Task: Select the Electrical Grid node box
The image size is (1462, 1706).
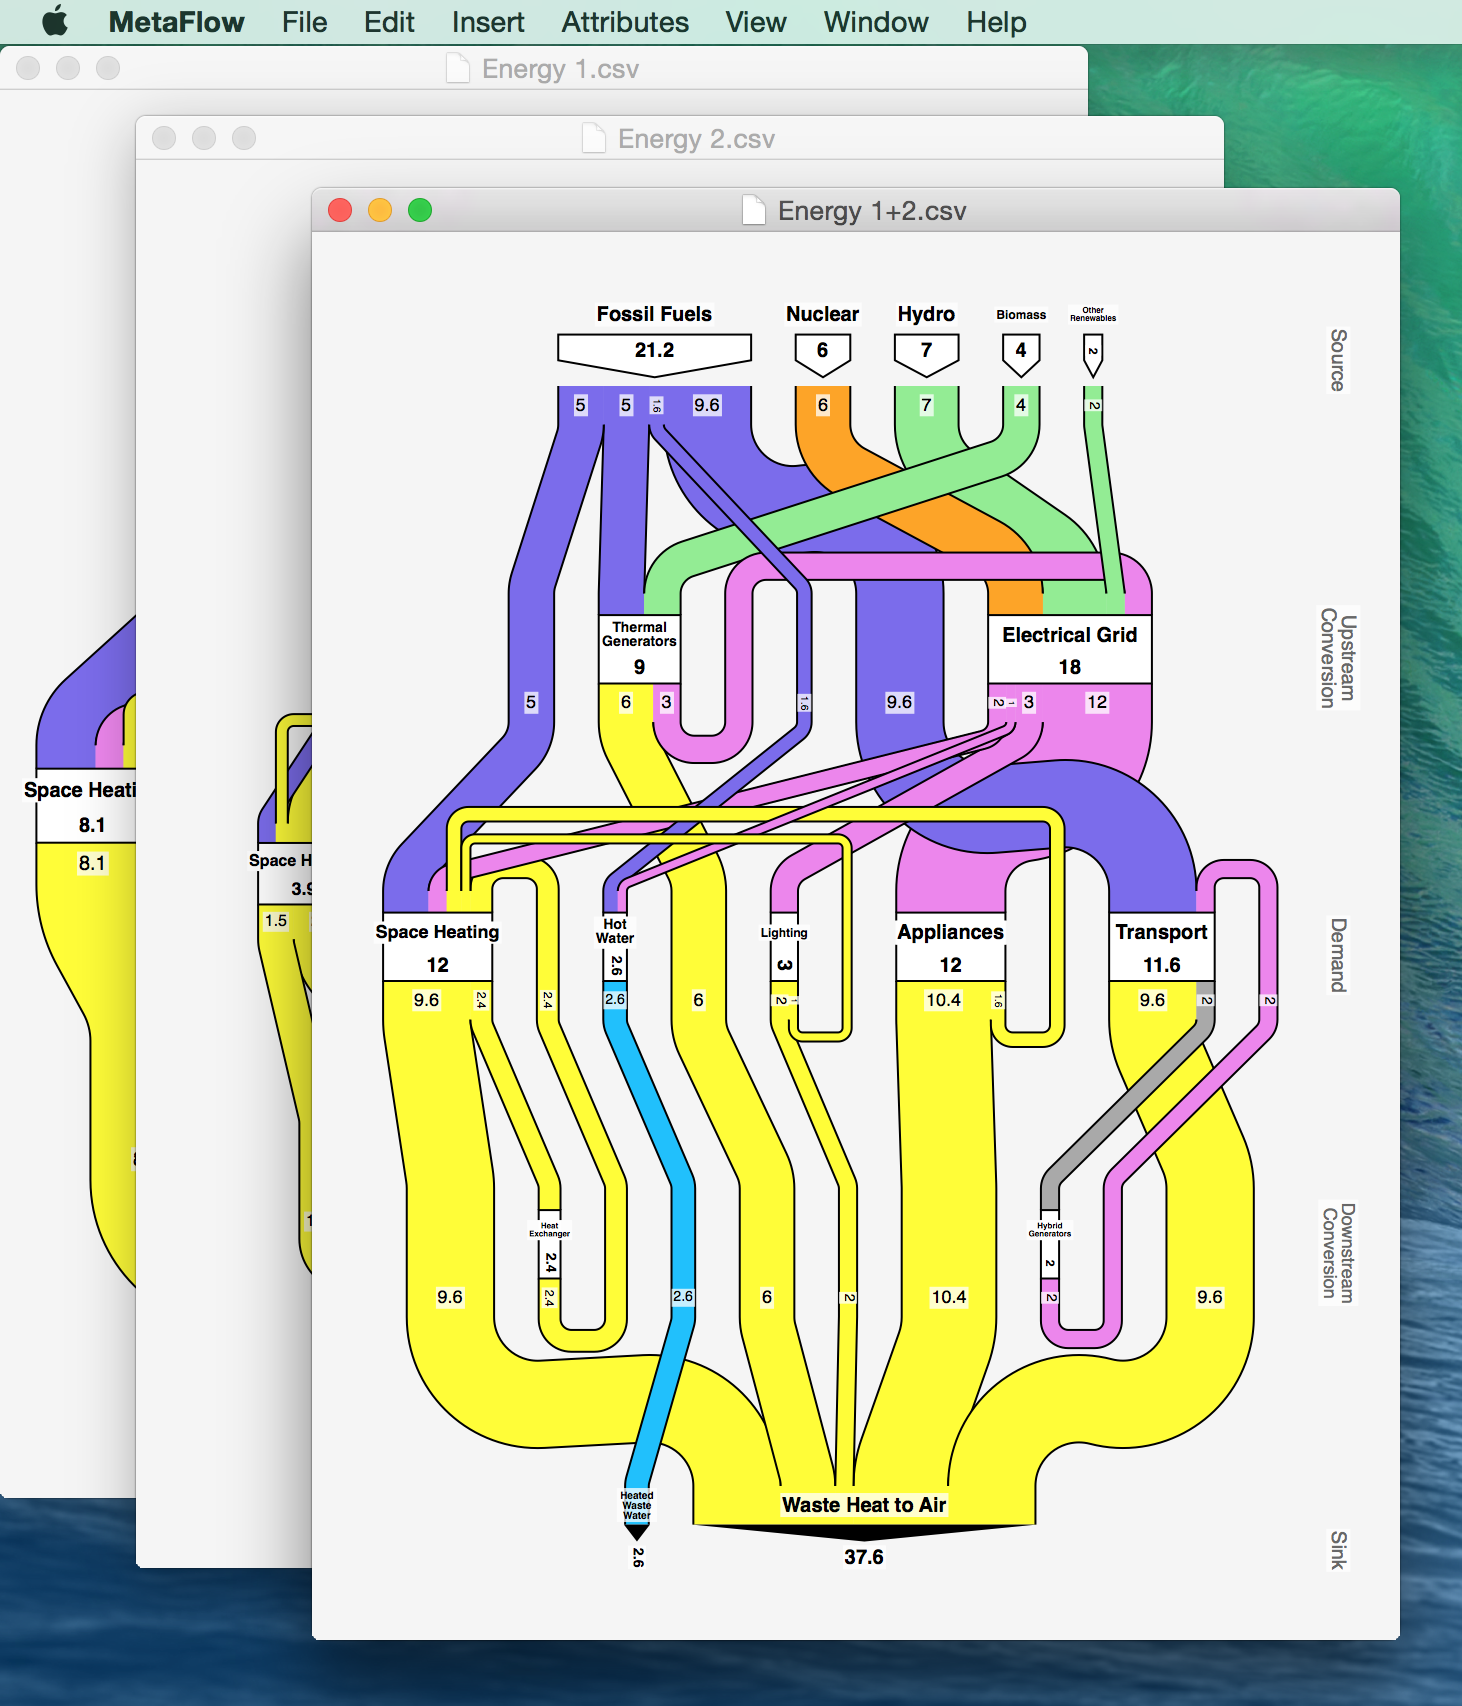Action: point(1069,650)
